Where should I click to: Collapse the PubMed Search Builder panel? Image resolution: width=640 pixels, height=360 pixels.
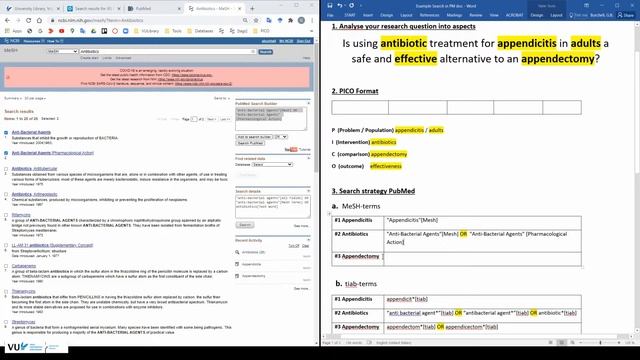point(309,104)
